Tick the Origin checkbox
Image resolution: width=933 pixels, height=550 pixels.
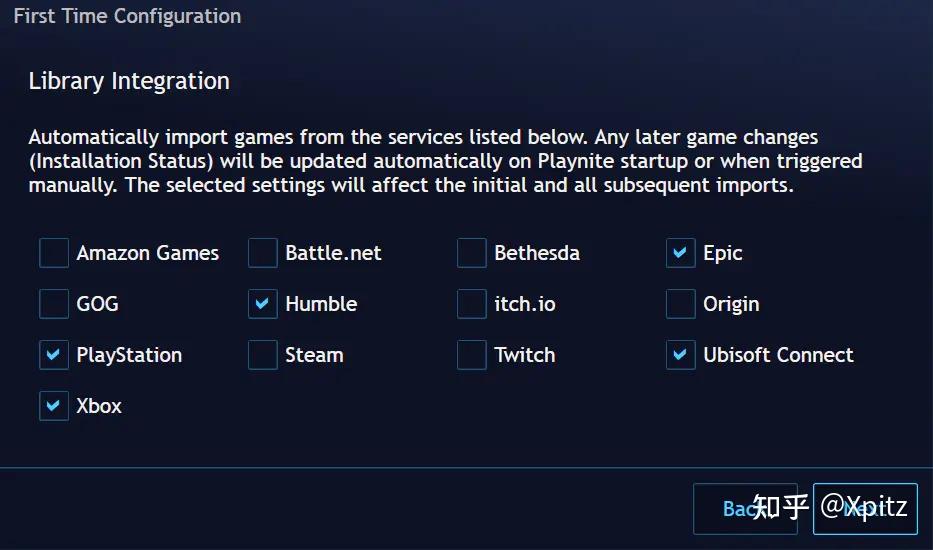681,304
